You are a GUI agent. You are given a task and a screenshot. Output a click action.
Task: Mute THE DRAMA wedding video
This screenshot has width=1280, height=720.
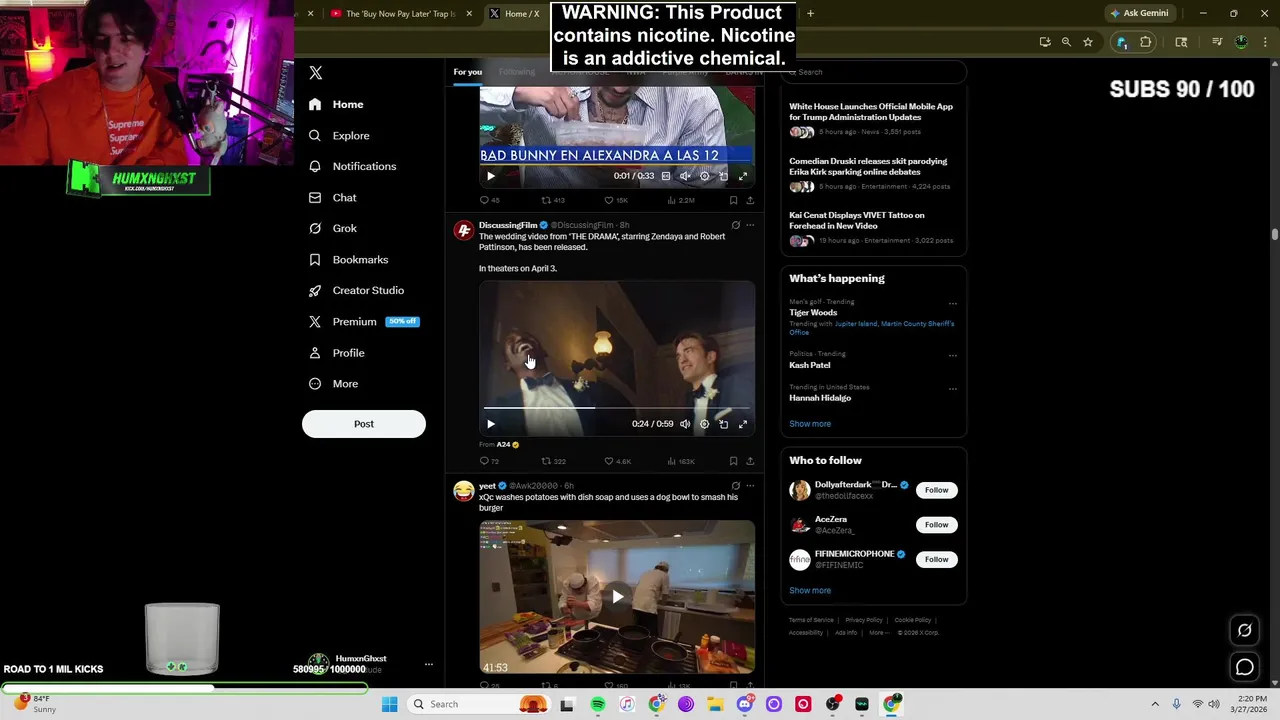click(685, 424)
